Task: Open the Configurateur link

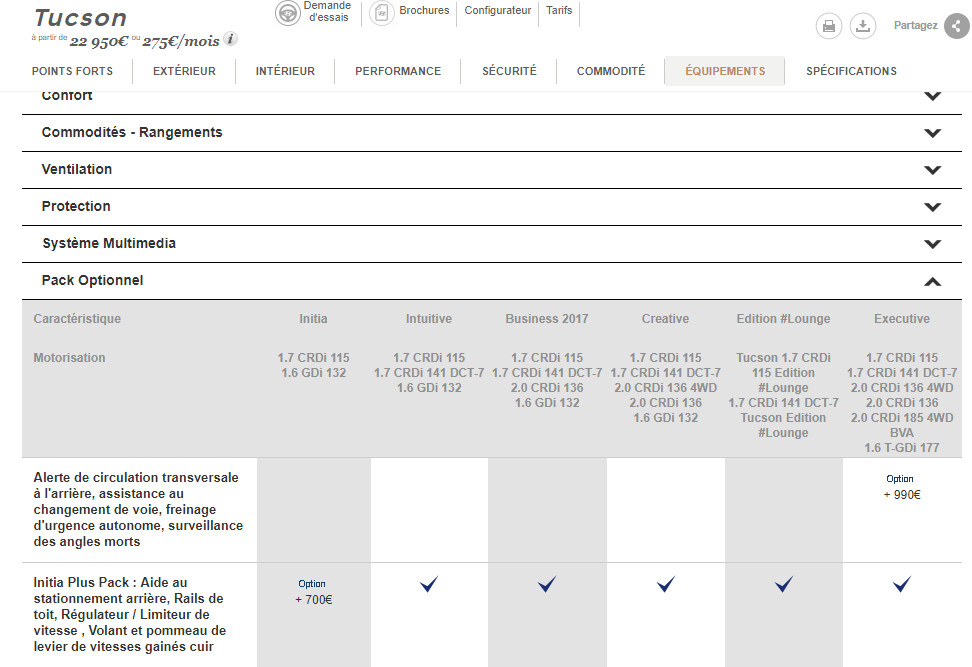Action: [498, 11]
